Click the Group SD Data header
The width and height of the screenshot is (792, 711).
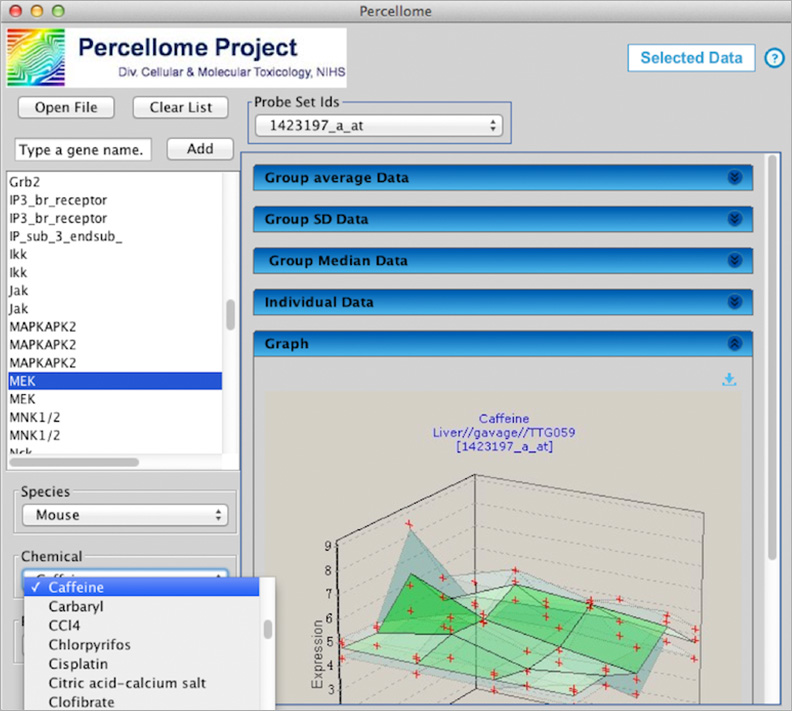[x=503, y=219]
